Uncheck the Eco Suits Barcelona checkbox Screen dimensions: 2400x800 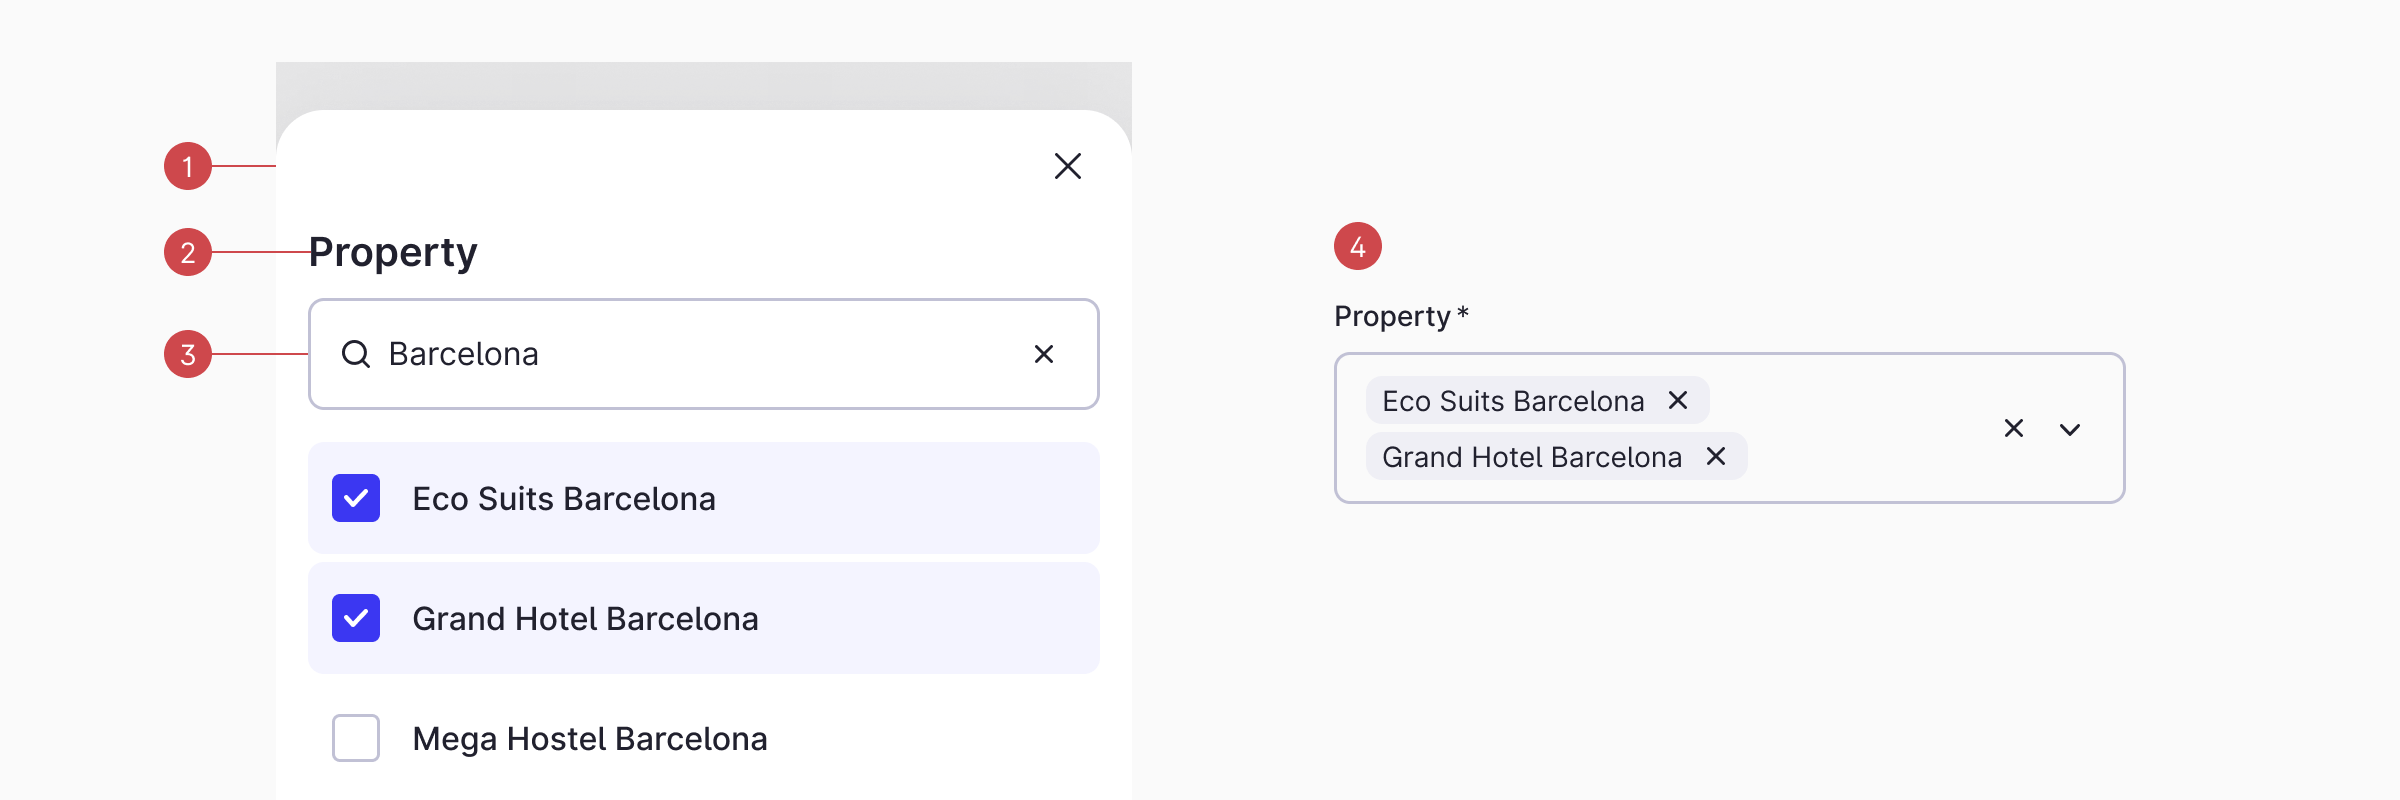point(356,498)
